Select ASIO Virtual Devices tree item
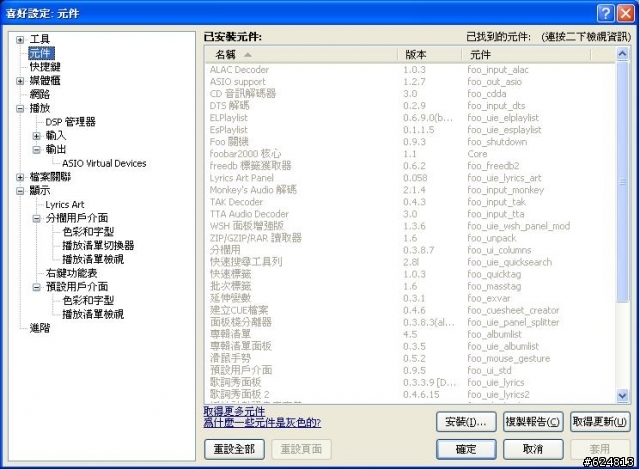The height and width of the screenshot is (470, 640). (x=104, y=164)
